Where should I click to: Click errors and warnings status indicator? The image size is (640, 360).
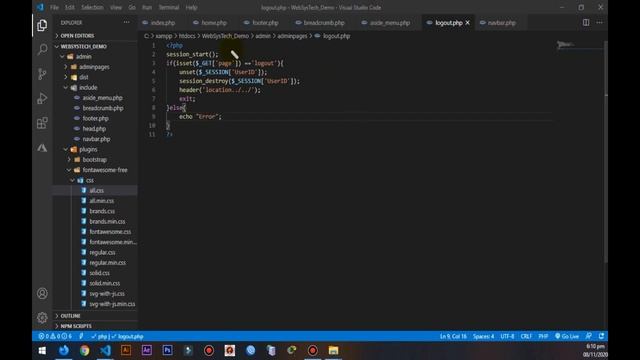click(55, 336)
